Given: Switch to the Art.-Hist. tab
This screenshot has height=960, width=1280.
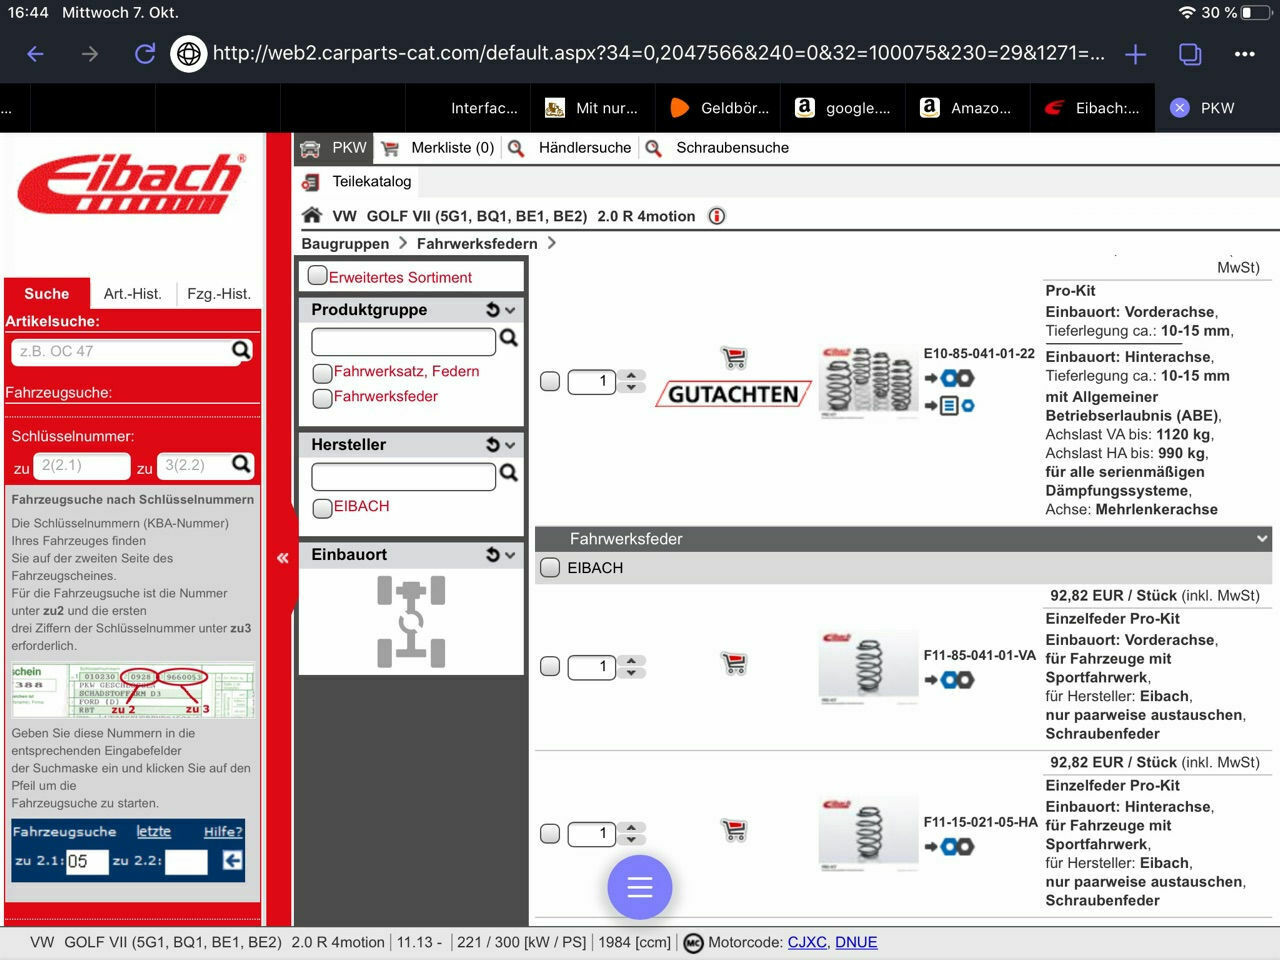Looking at the screenshot, I should click(132, 294).
